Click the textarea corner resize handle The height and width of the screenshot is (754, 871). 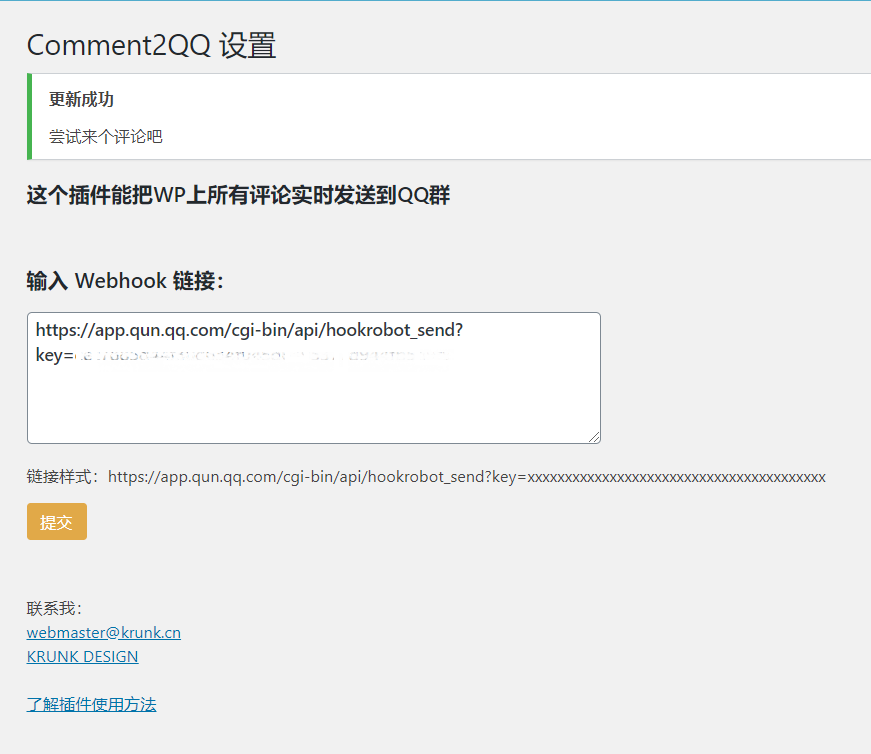click(594, 437)
